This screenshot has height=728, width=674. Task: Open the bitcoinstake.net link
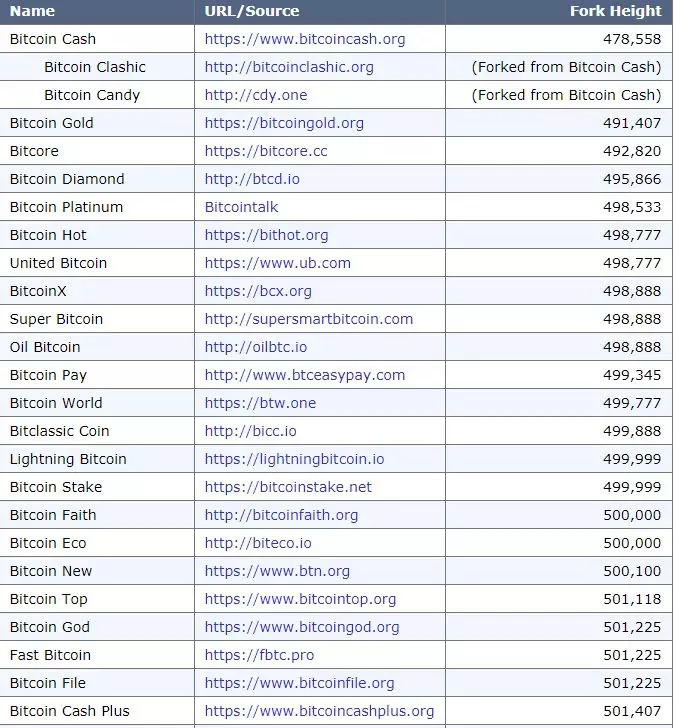coord(288,487)
